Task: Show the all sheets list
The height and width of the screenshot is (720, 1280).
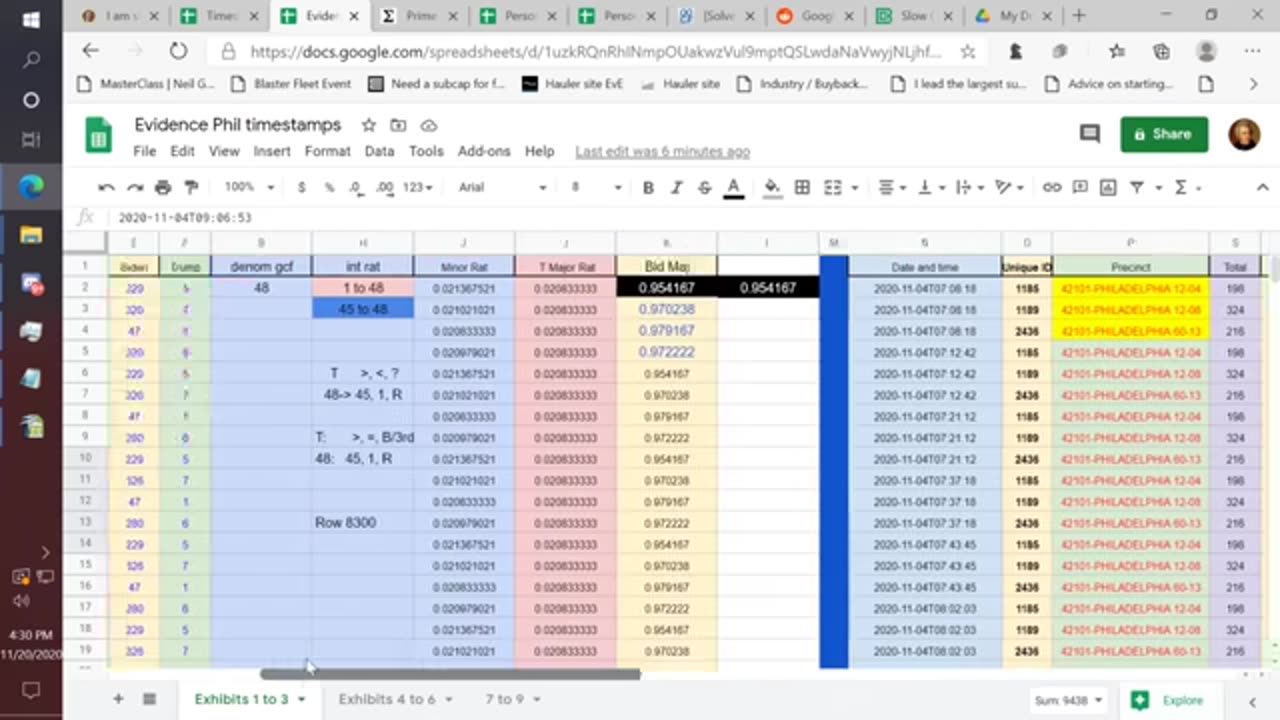Action: coord(149,699)
